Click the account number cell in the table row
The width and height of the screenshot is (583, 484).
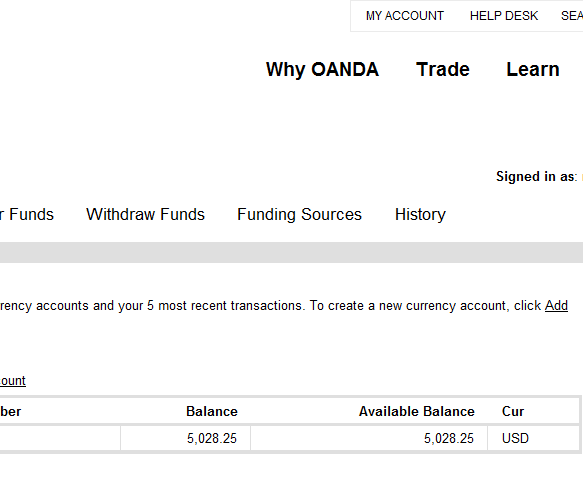tap(60, 438)
